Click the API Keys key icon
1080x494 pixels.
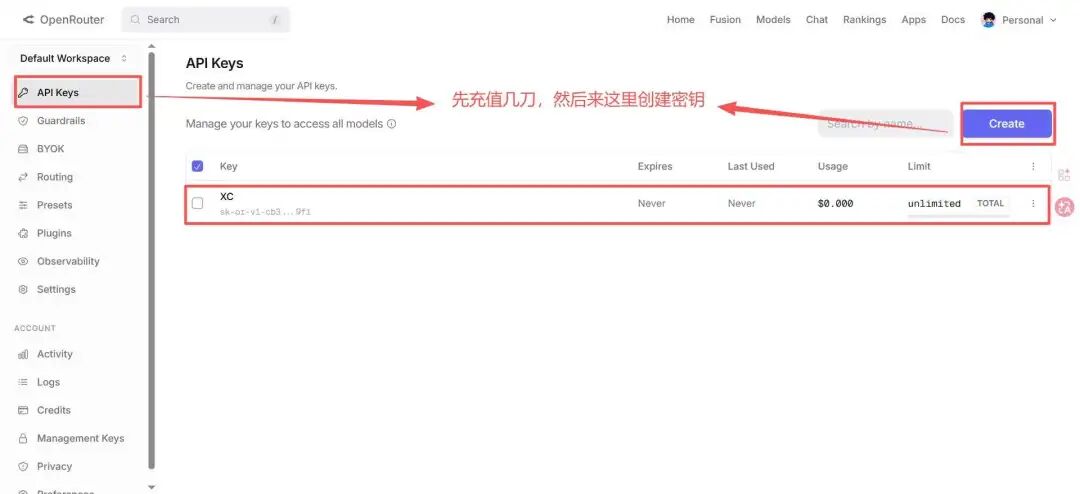pyautogui.click(x=23, y=92)
